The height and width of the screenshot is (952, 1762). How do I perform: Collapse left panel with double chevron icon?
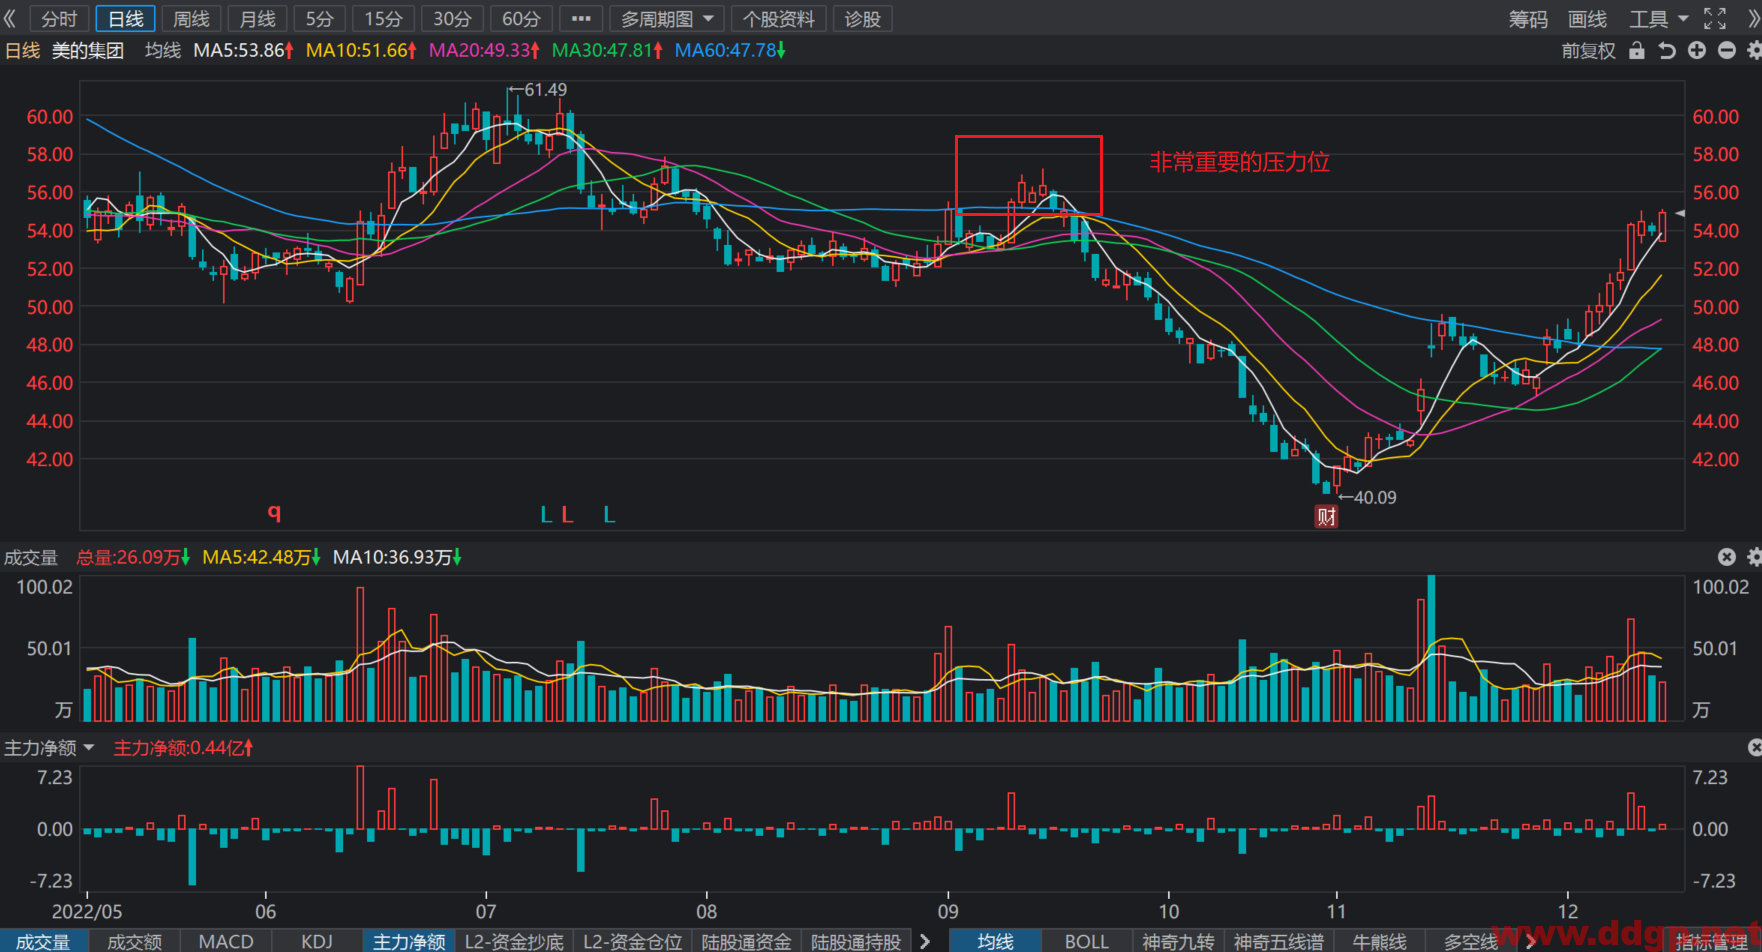click(10, 19)
